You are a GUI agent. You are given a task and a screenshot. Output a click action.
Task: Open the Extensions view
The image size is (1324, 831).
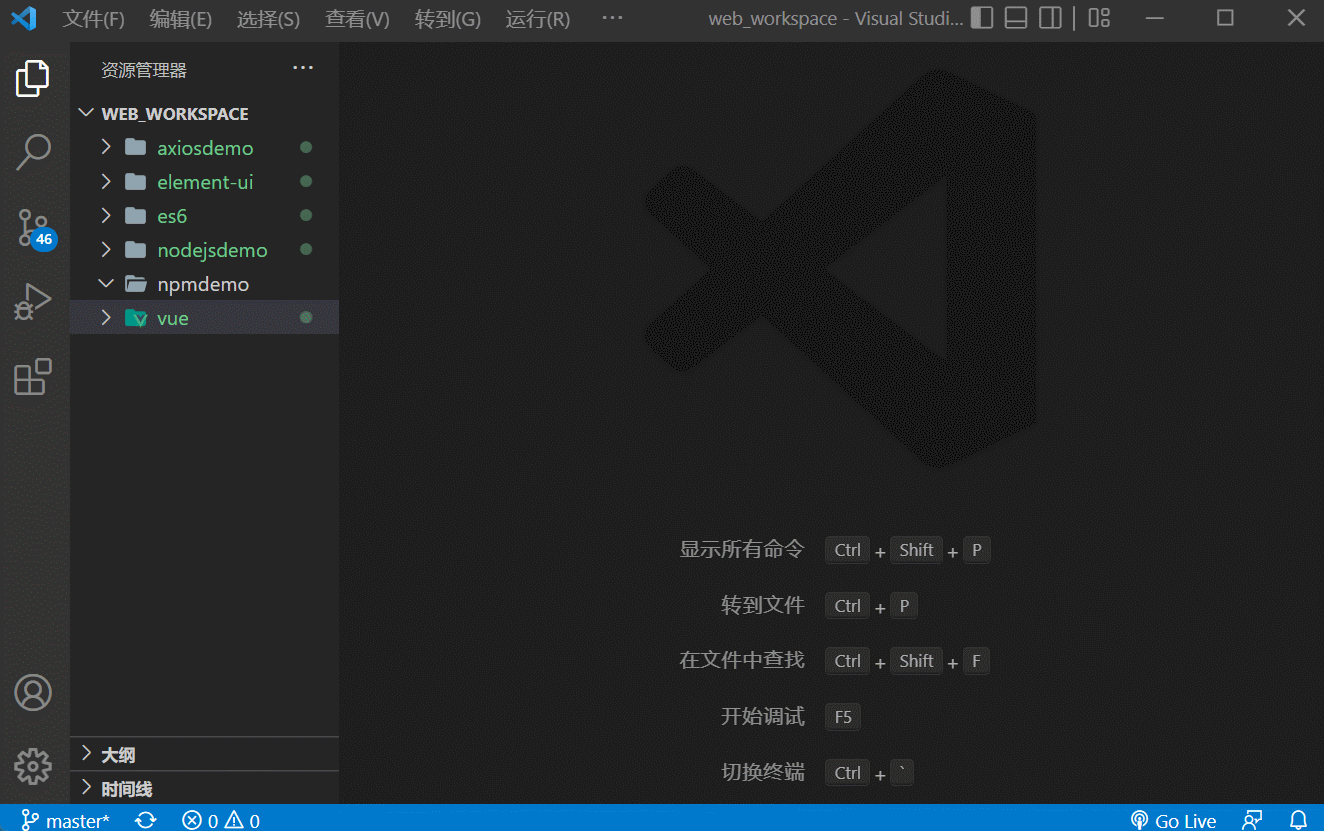[x=33, y=377]
